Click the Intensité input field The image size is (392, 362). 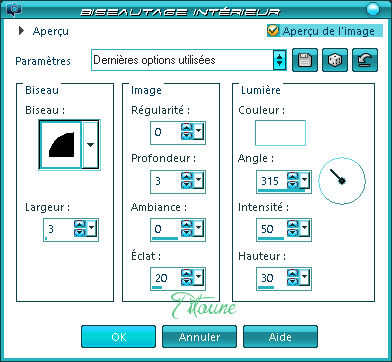(272, 229)
